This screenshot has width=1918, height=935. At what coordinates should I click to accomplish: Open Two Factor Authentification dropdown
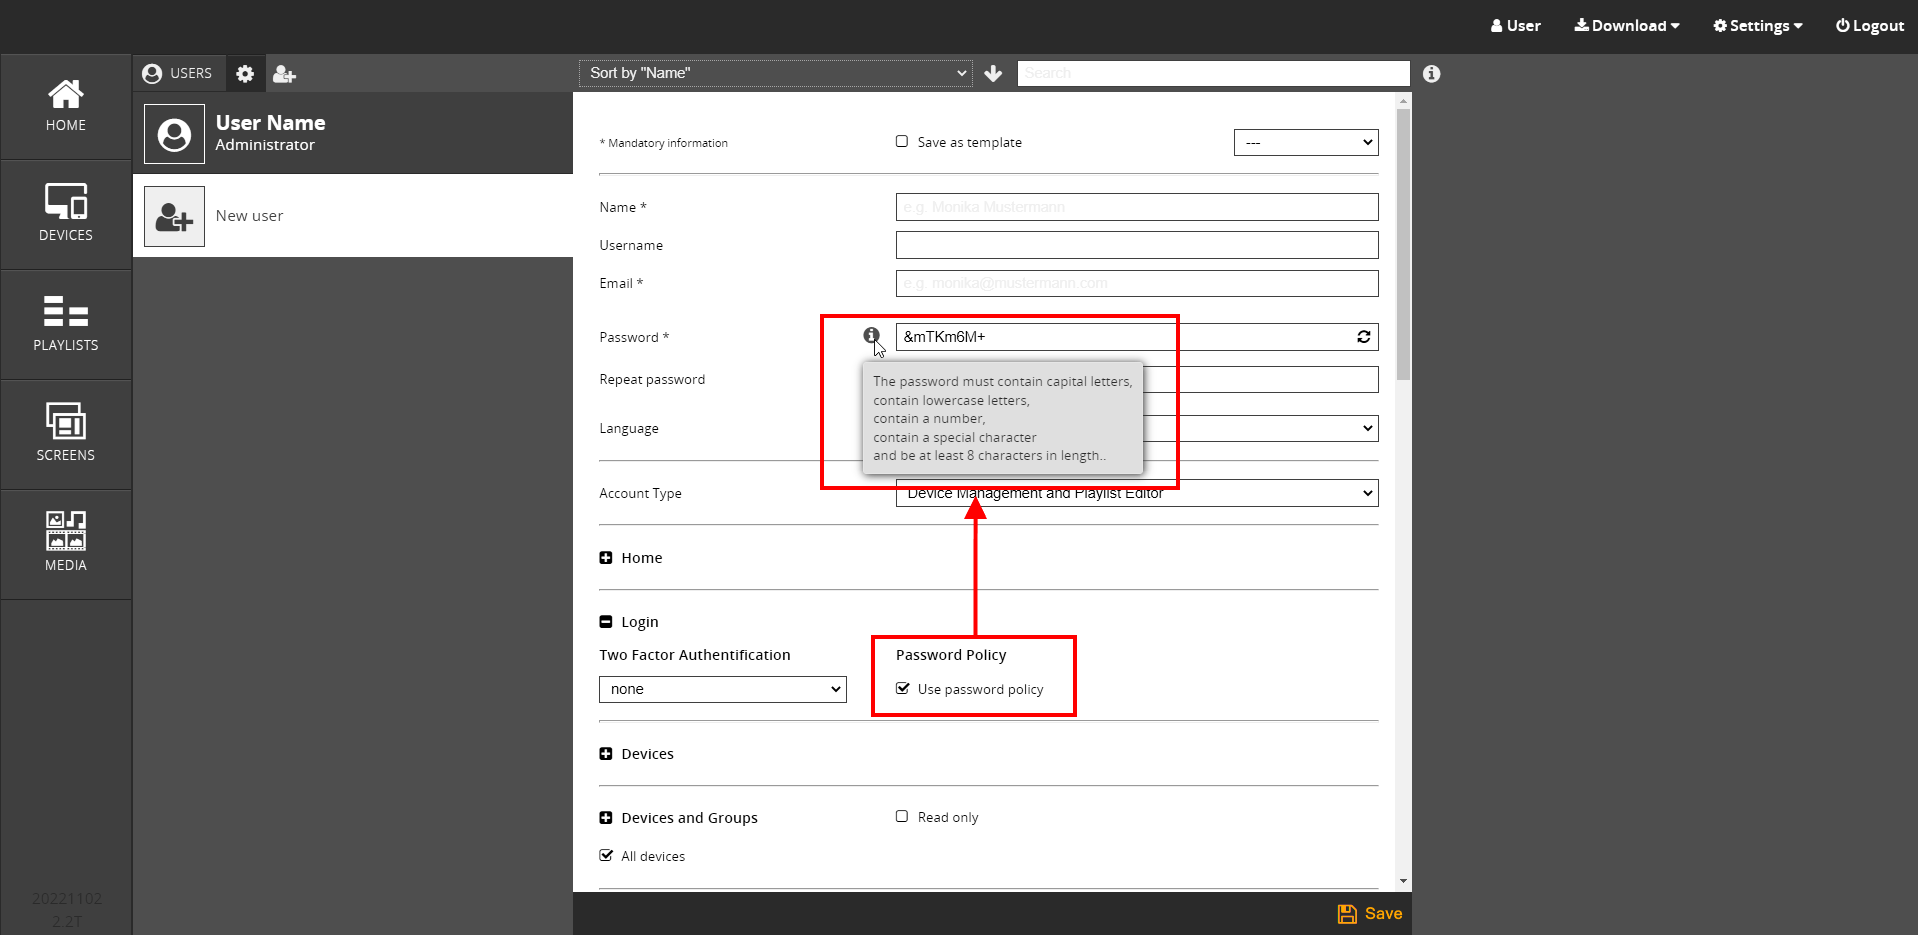point(722,689)
